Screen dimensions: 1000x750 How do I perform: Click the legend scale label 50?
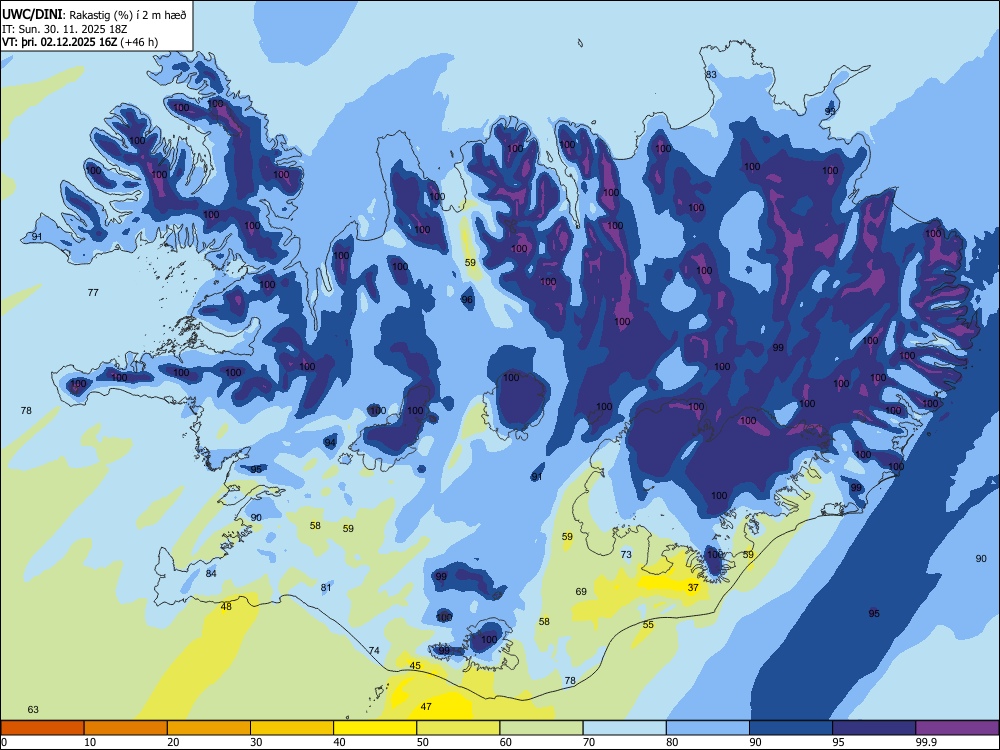pos(423,742)
